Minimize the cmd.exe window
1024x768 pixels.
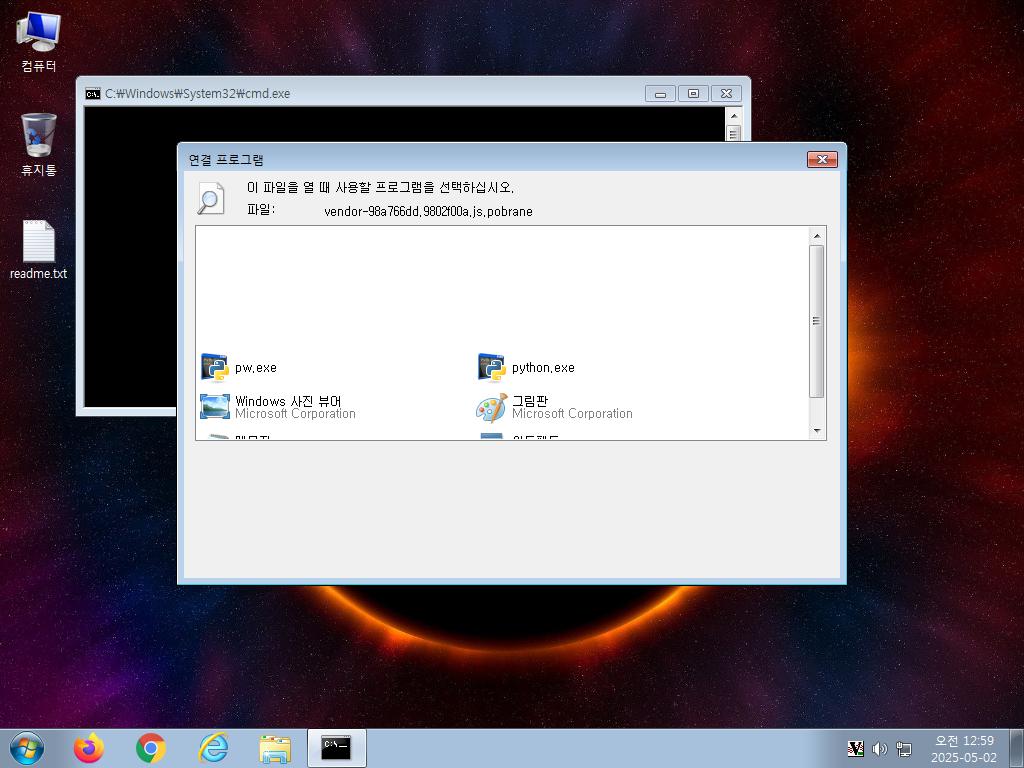coord(660,93)
